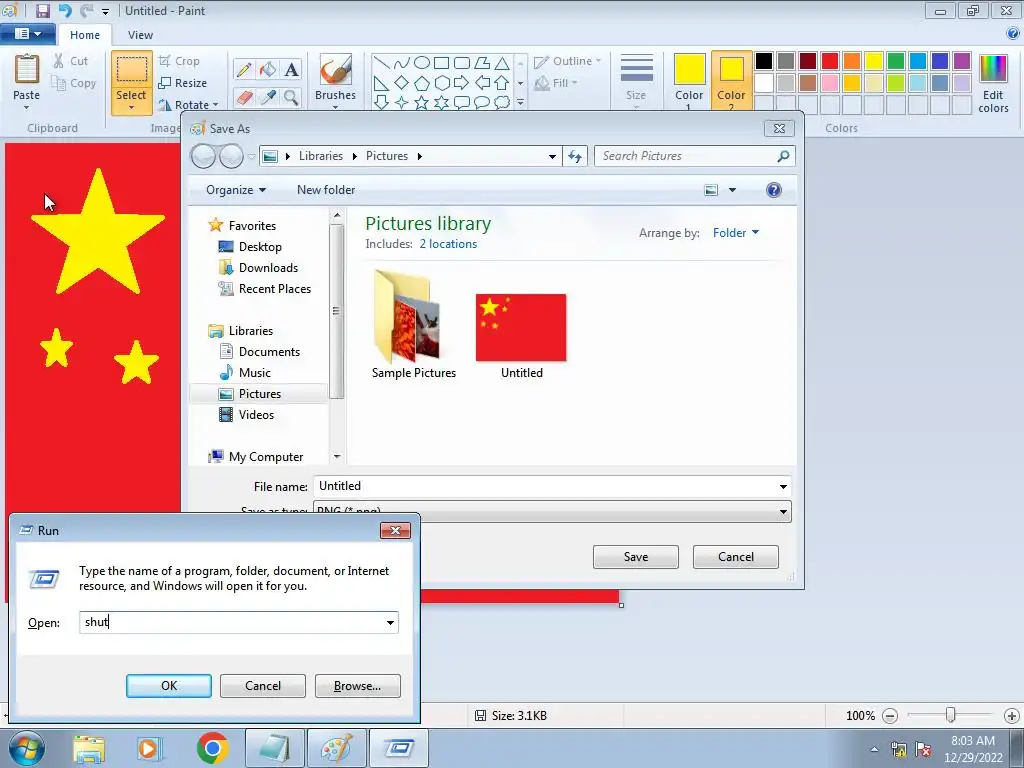The height and width of the screenshot is (768, 1024).
Task: Open the Paint application menu dropdown
Action: click(x=27, y=33)
